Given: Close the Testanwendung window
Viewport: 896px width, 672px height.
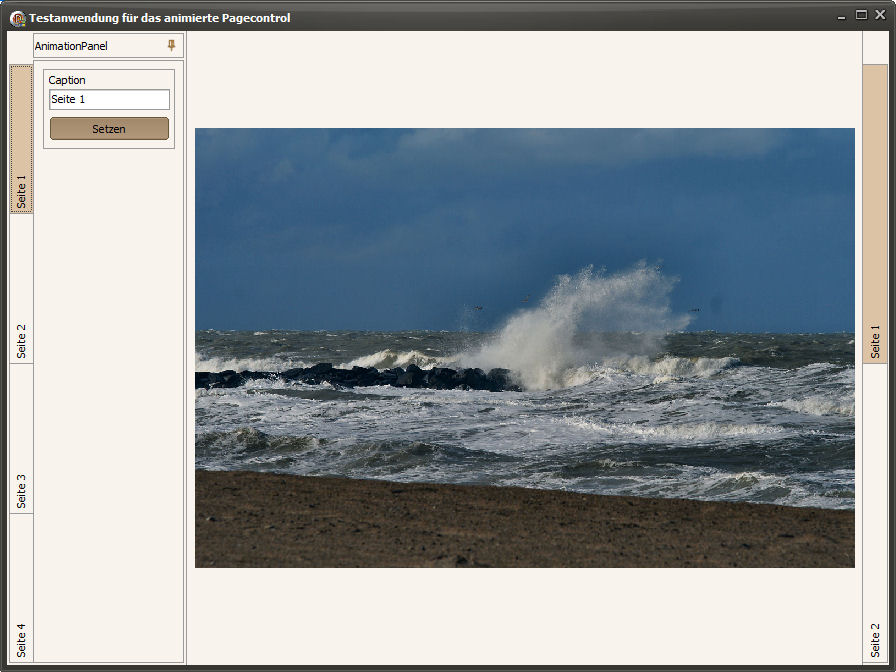Looking at the screenshot, I should 880,15.
